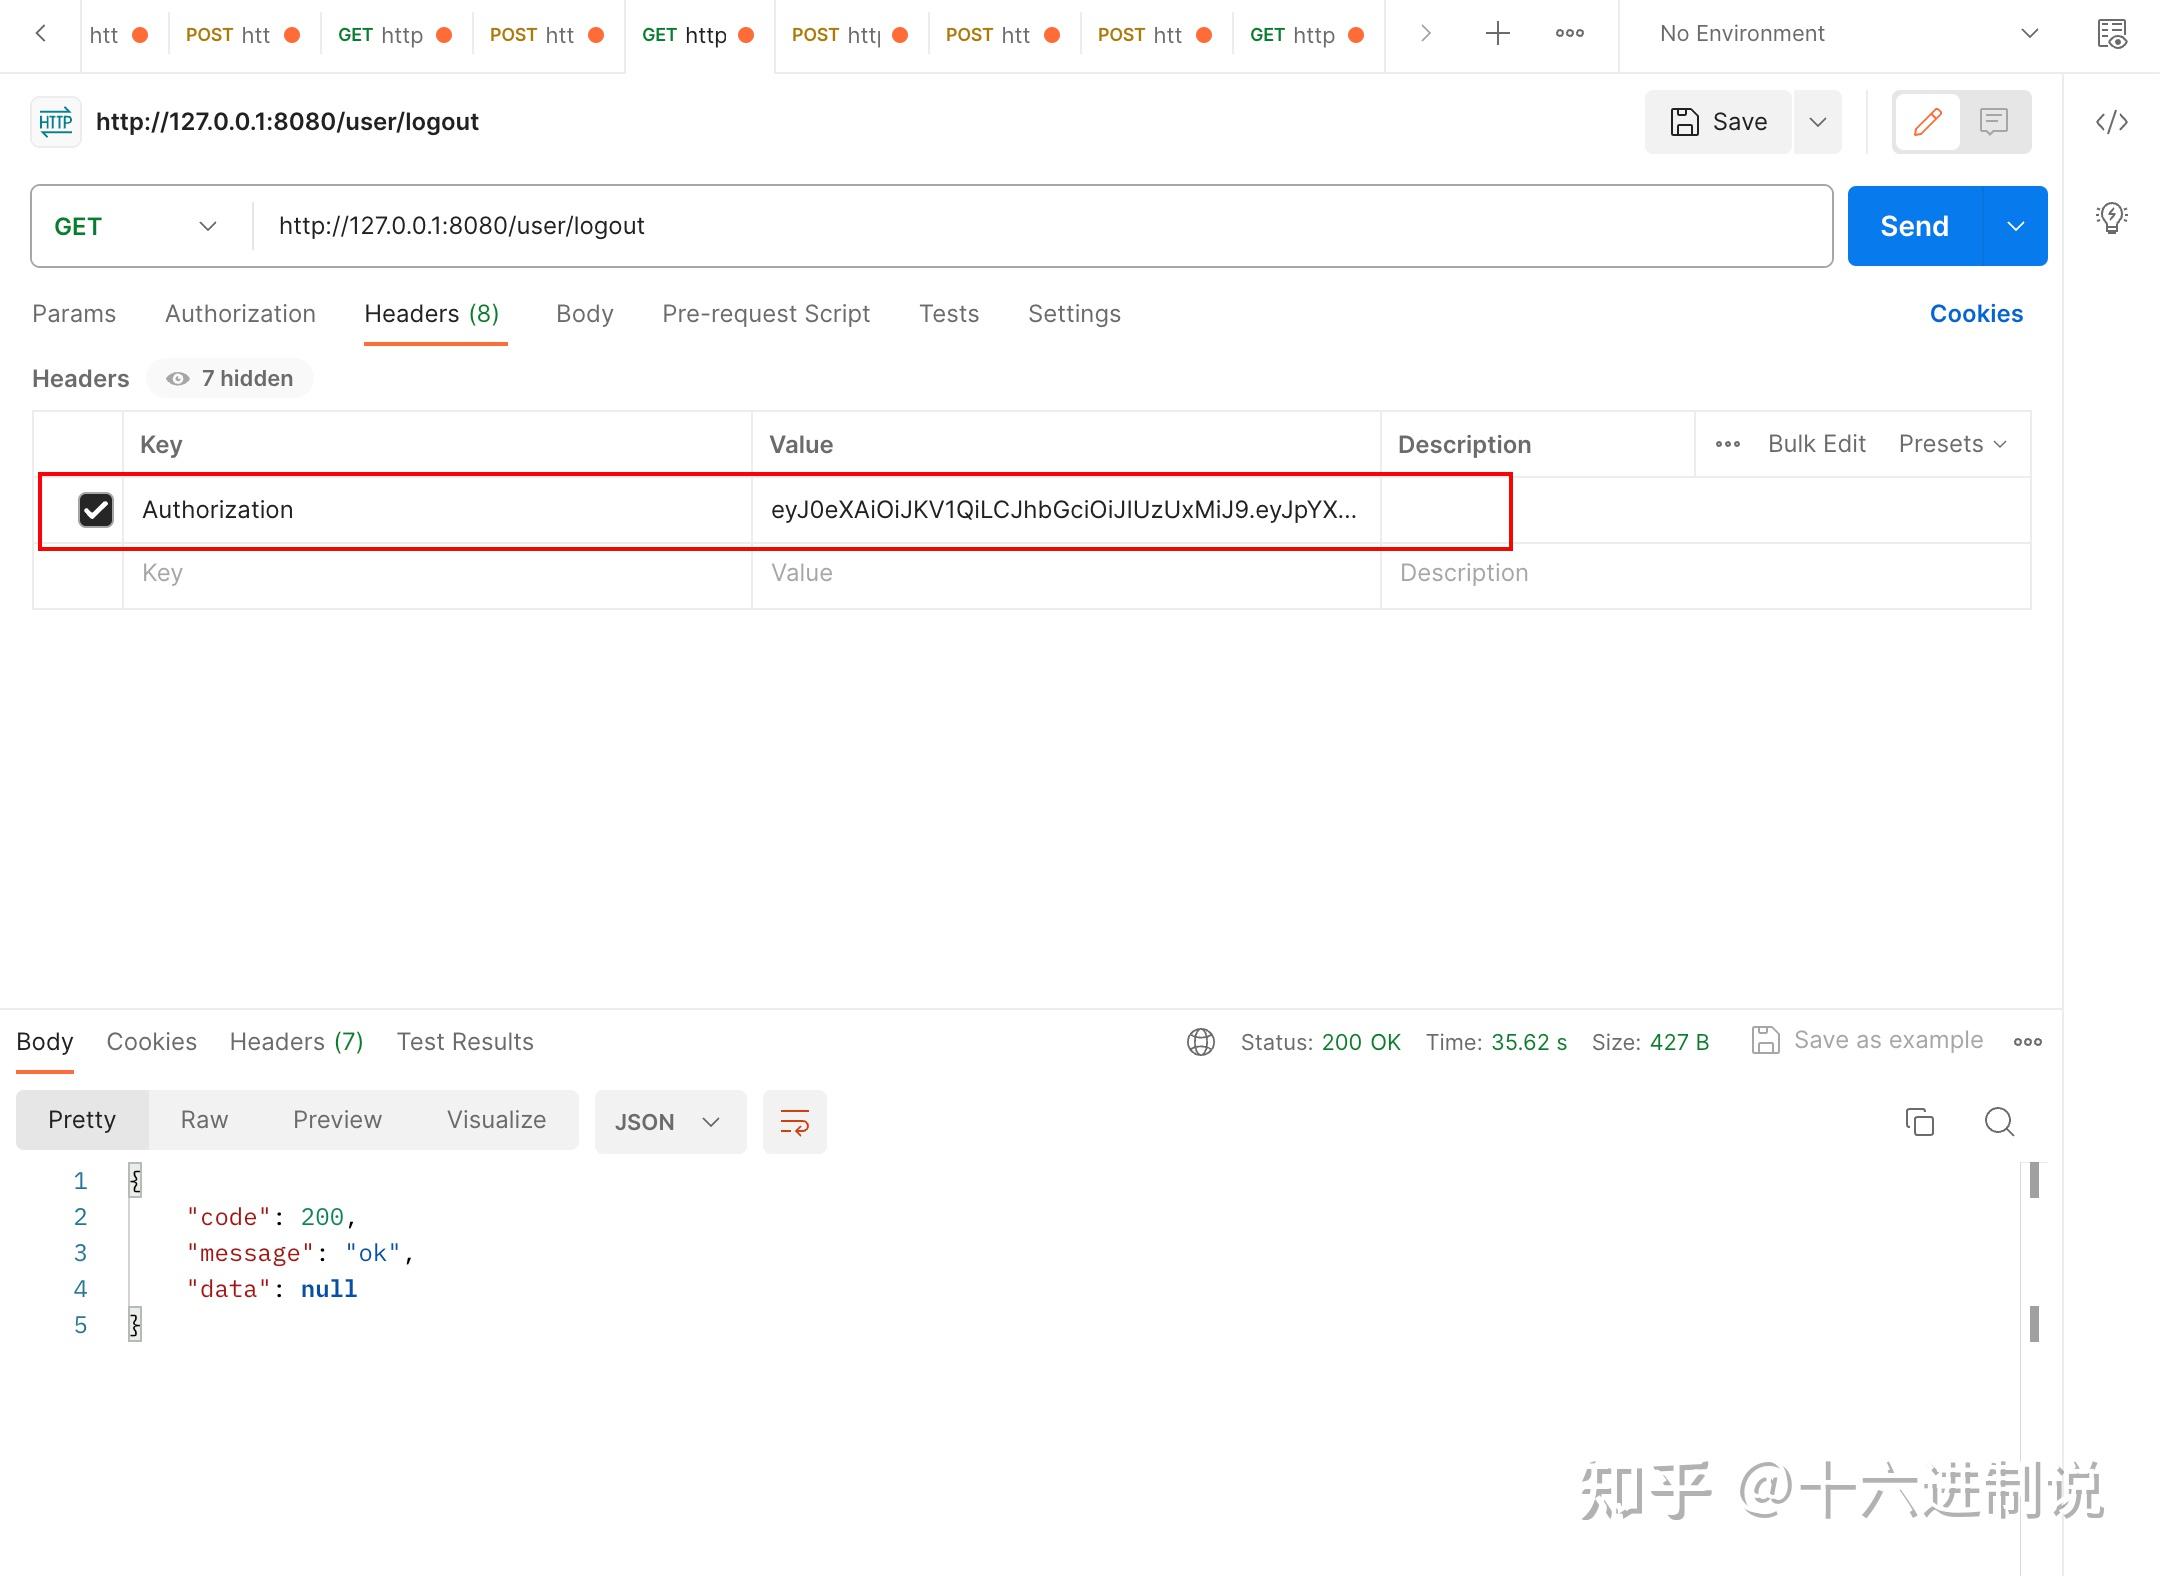The height and width of the screenshot is (1576, 2160).
Task: Save response as example
Action: pyautogui.click(x=1869, y=1040)
